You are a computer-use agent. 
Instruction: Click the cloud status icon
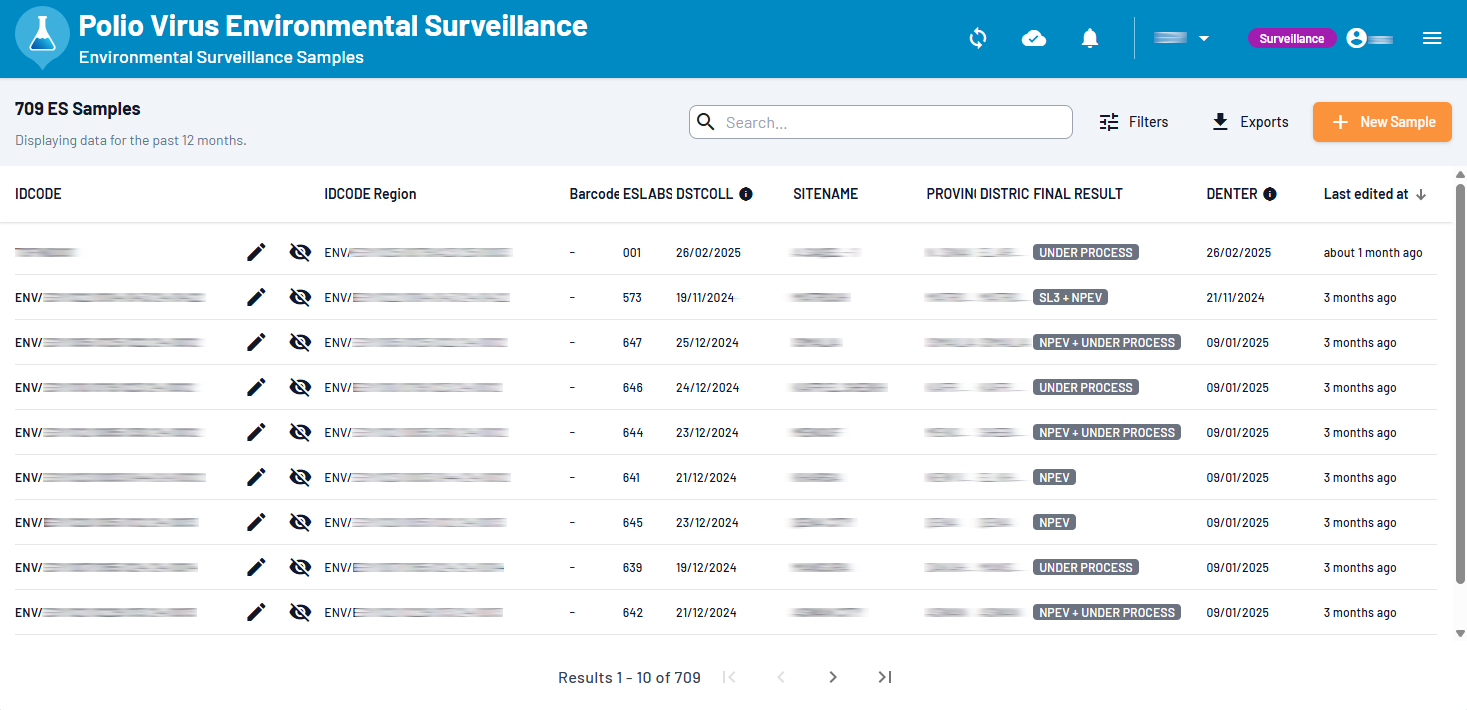pos(1034,38)
